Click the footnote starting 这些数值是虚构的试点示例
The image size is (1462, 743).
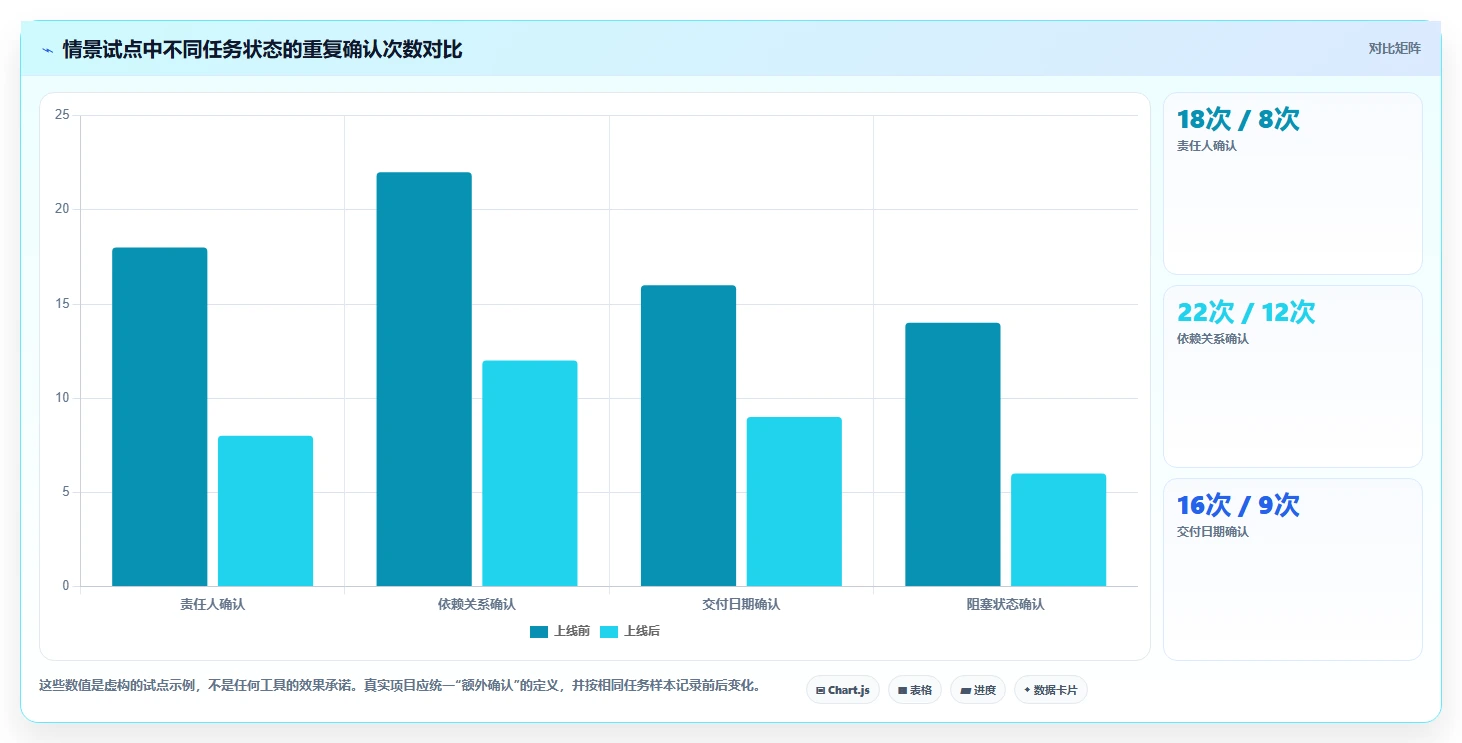[400, 686]
